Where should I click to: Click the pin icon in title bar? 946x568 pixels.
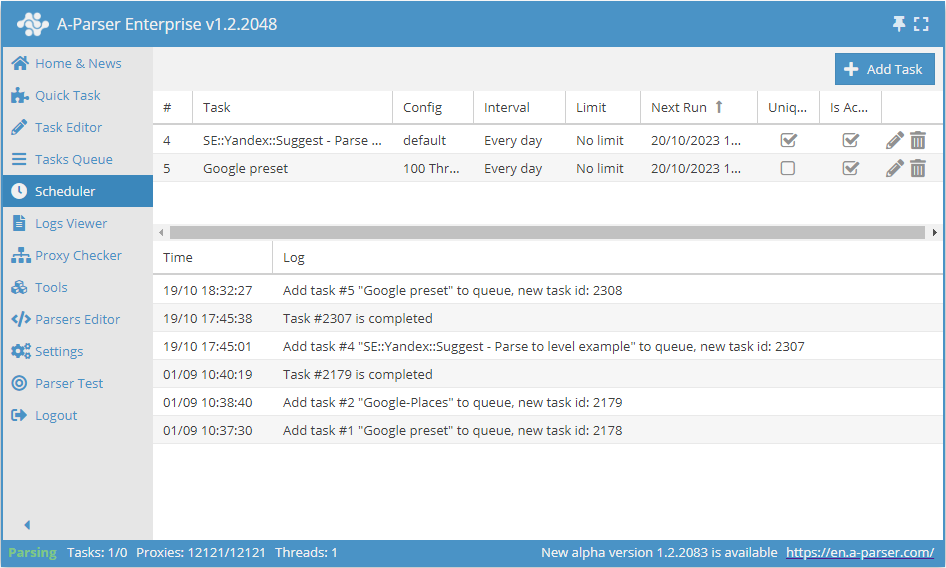(x=898, y=24)
